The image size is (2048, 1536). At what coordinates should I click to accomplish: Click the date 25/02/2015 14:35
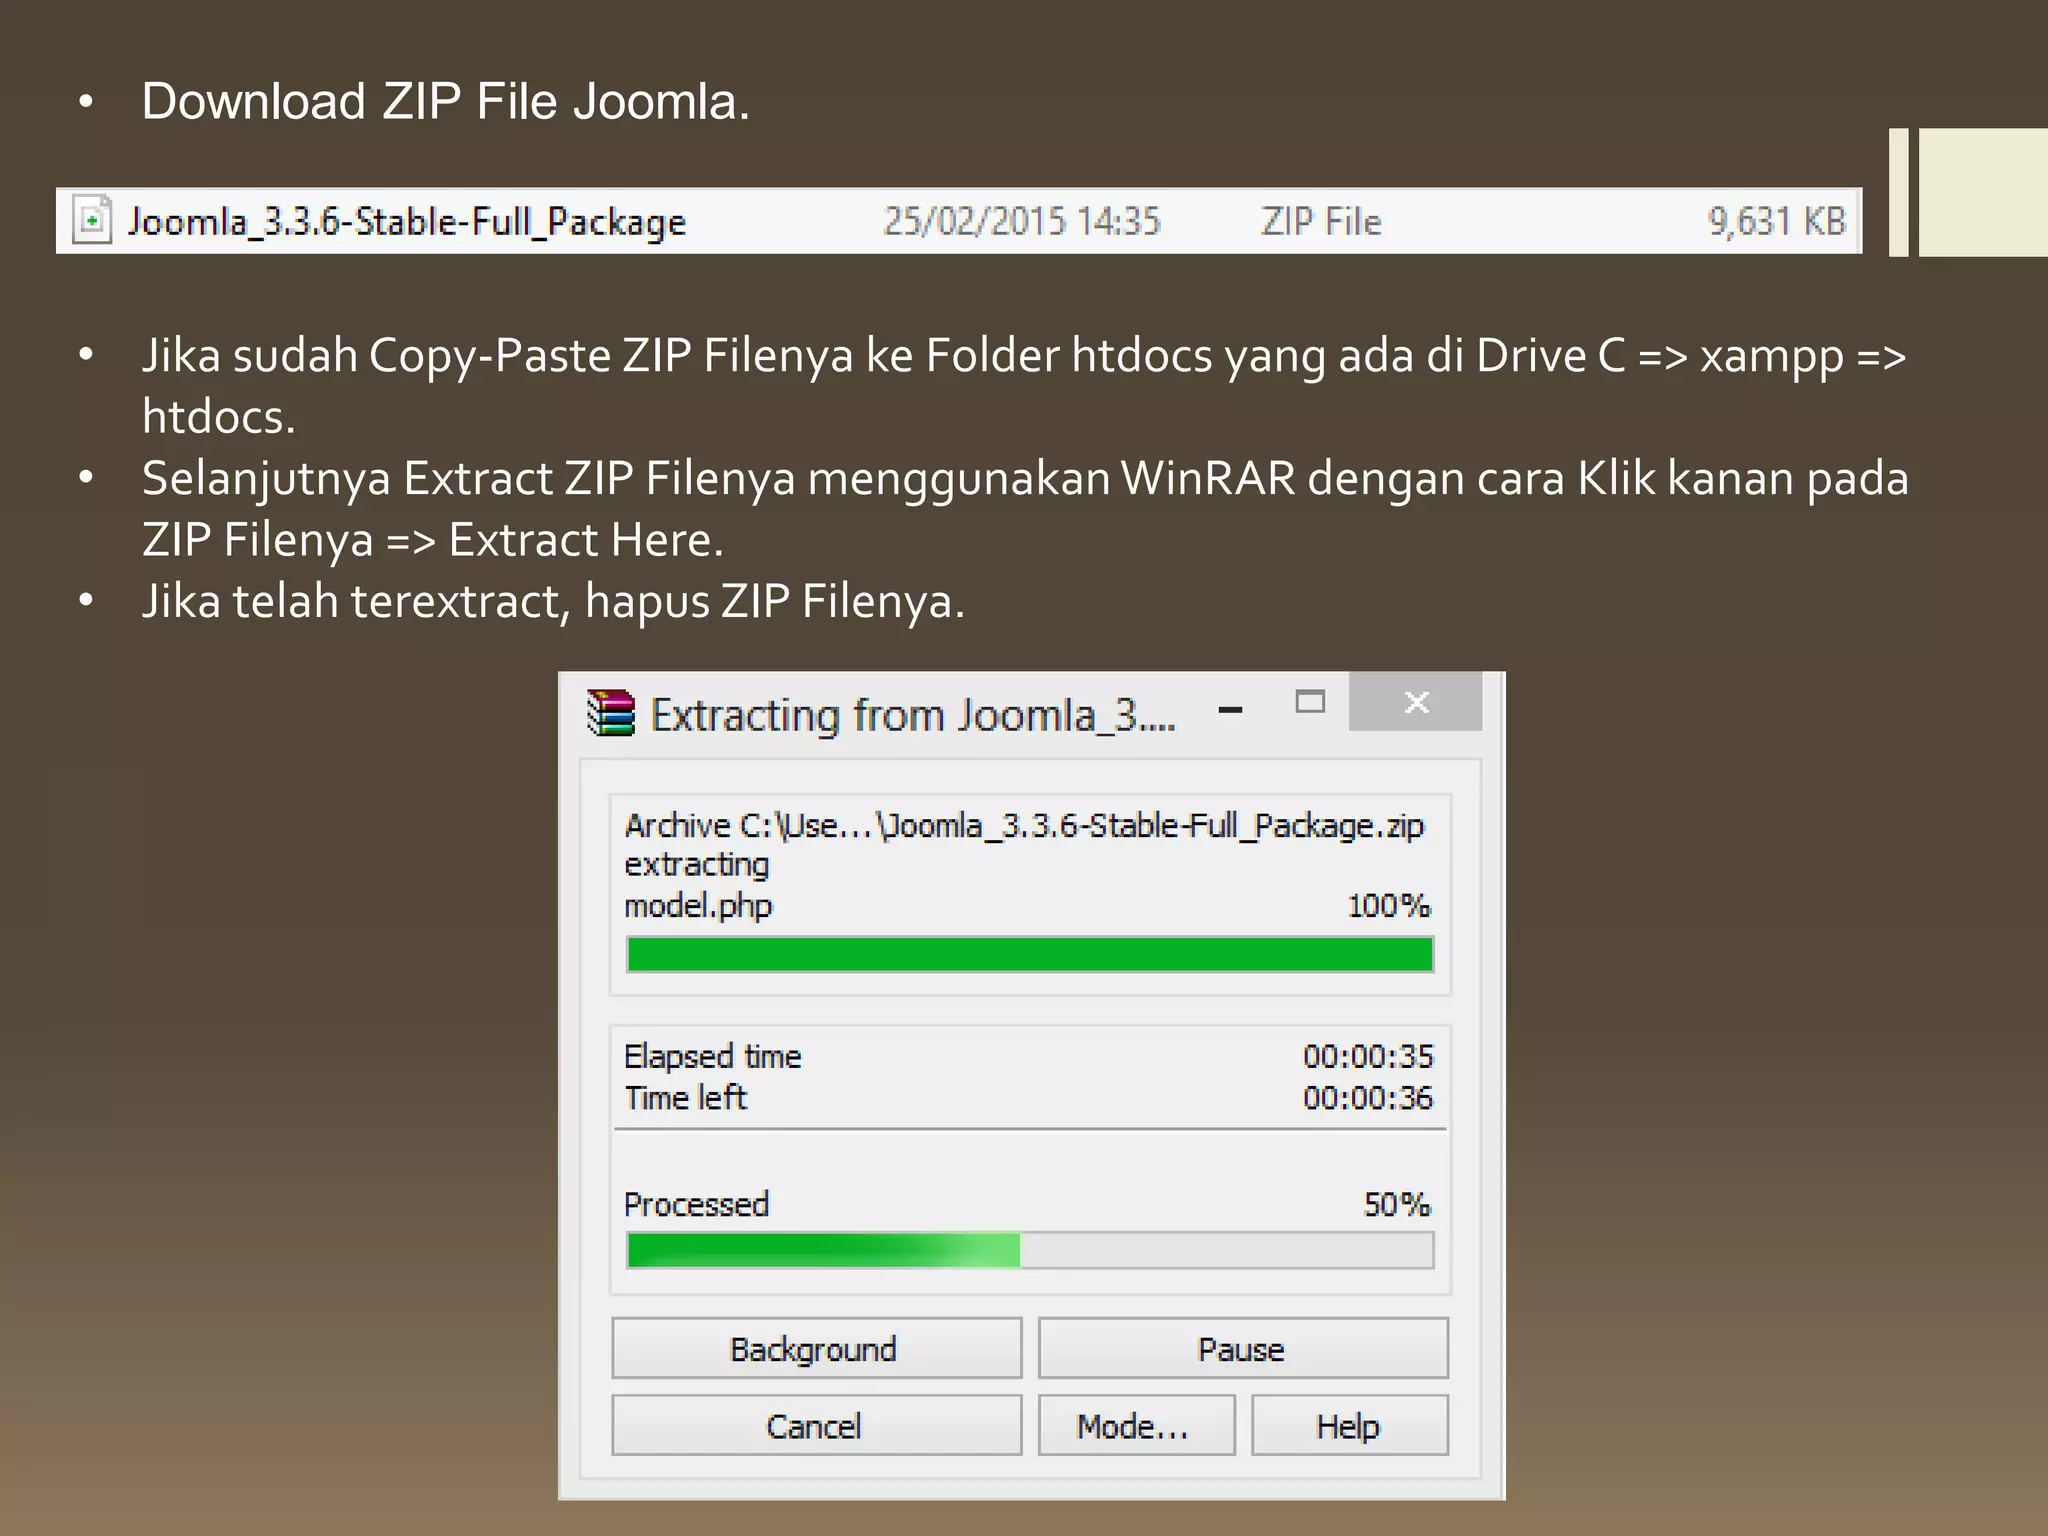(1021, 221)
